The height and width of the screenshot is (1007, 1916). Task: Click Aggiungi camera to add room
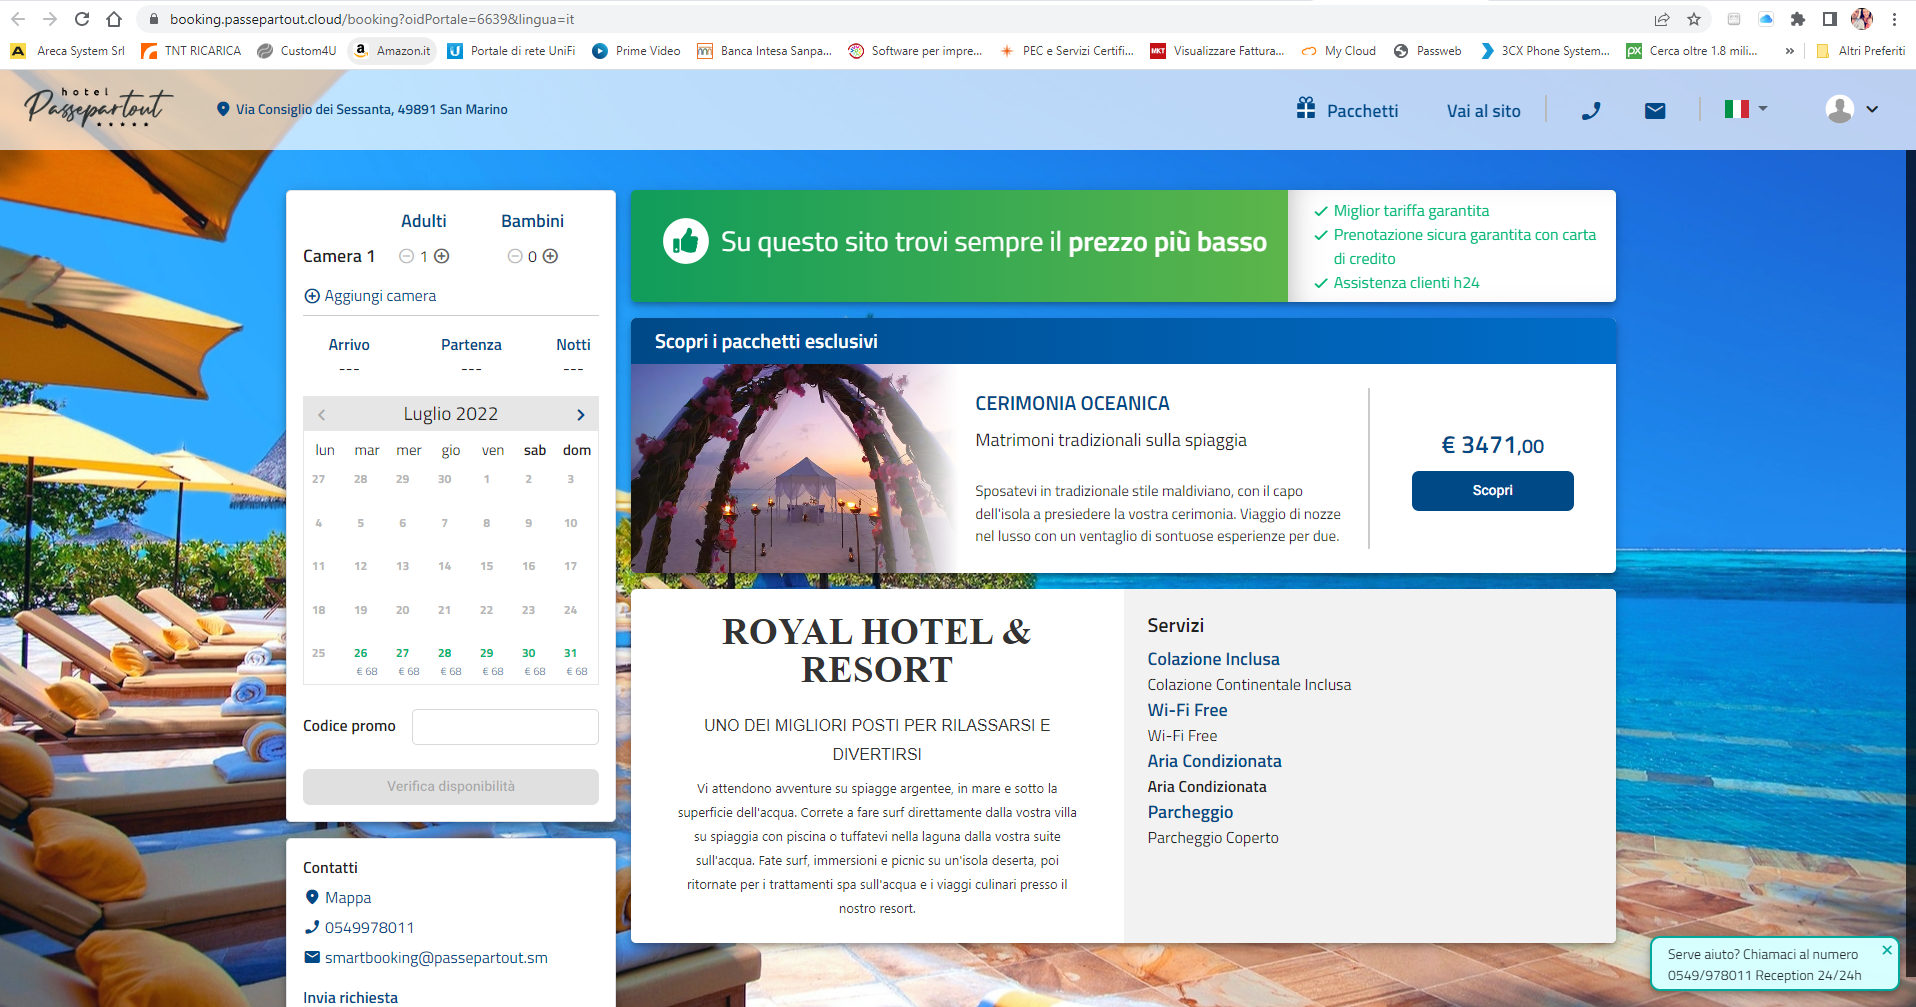(370, 296)
